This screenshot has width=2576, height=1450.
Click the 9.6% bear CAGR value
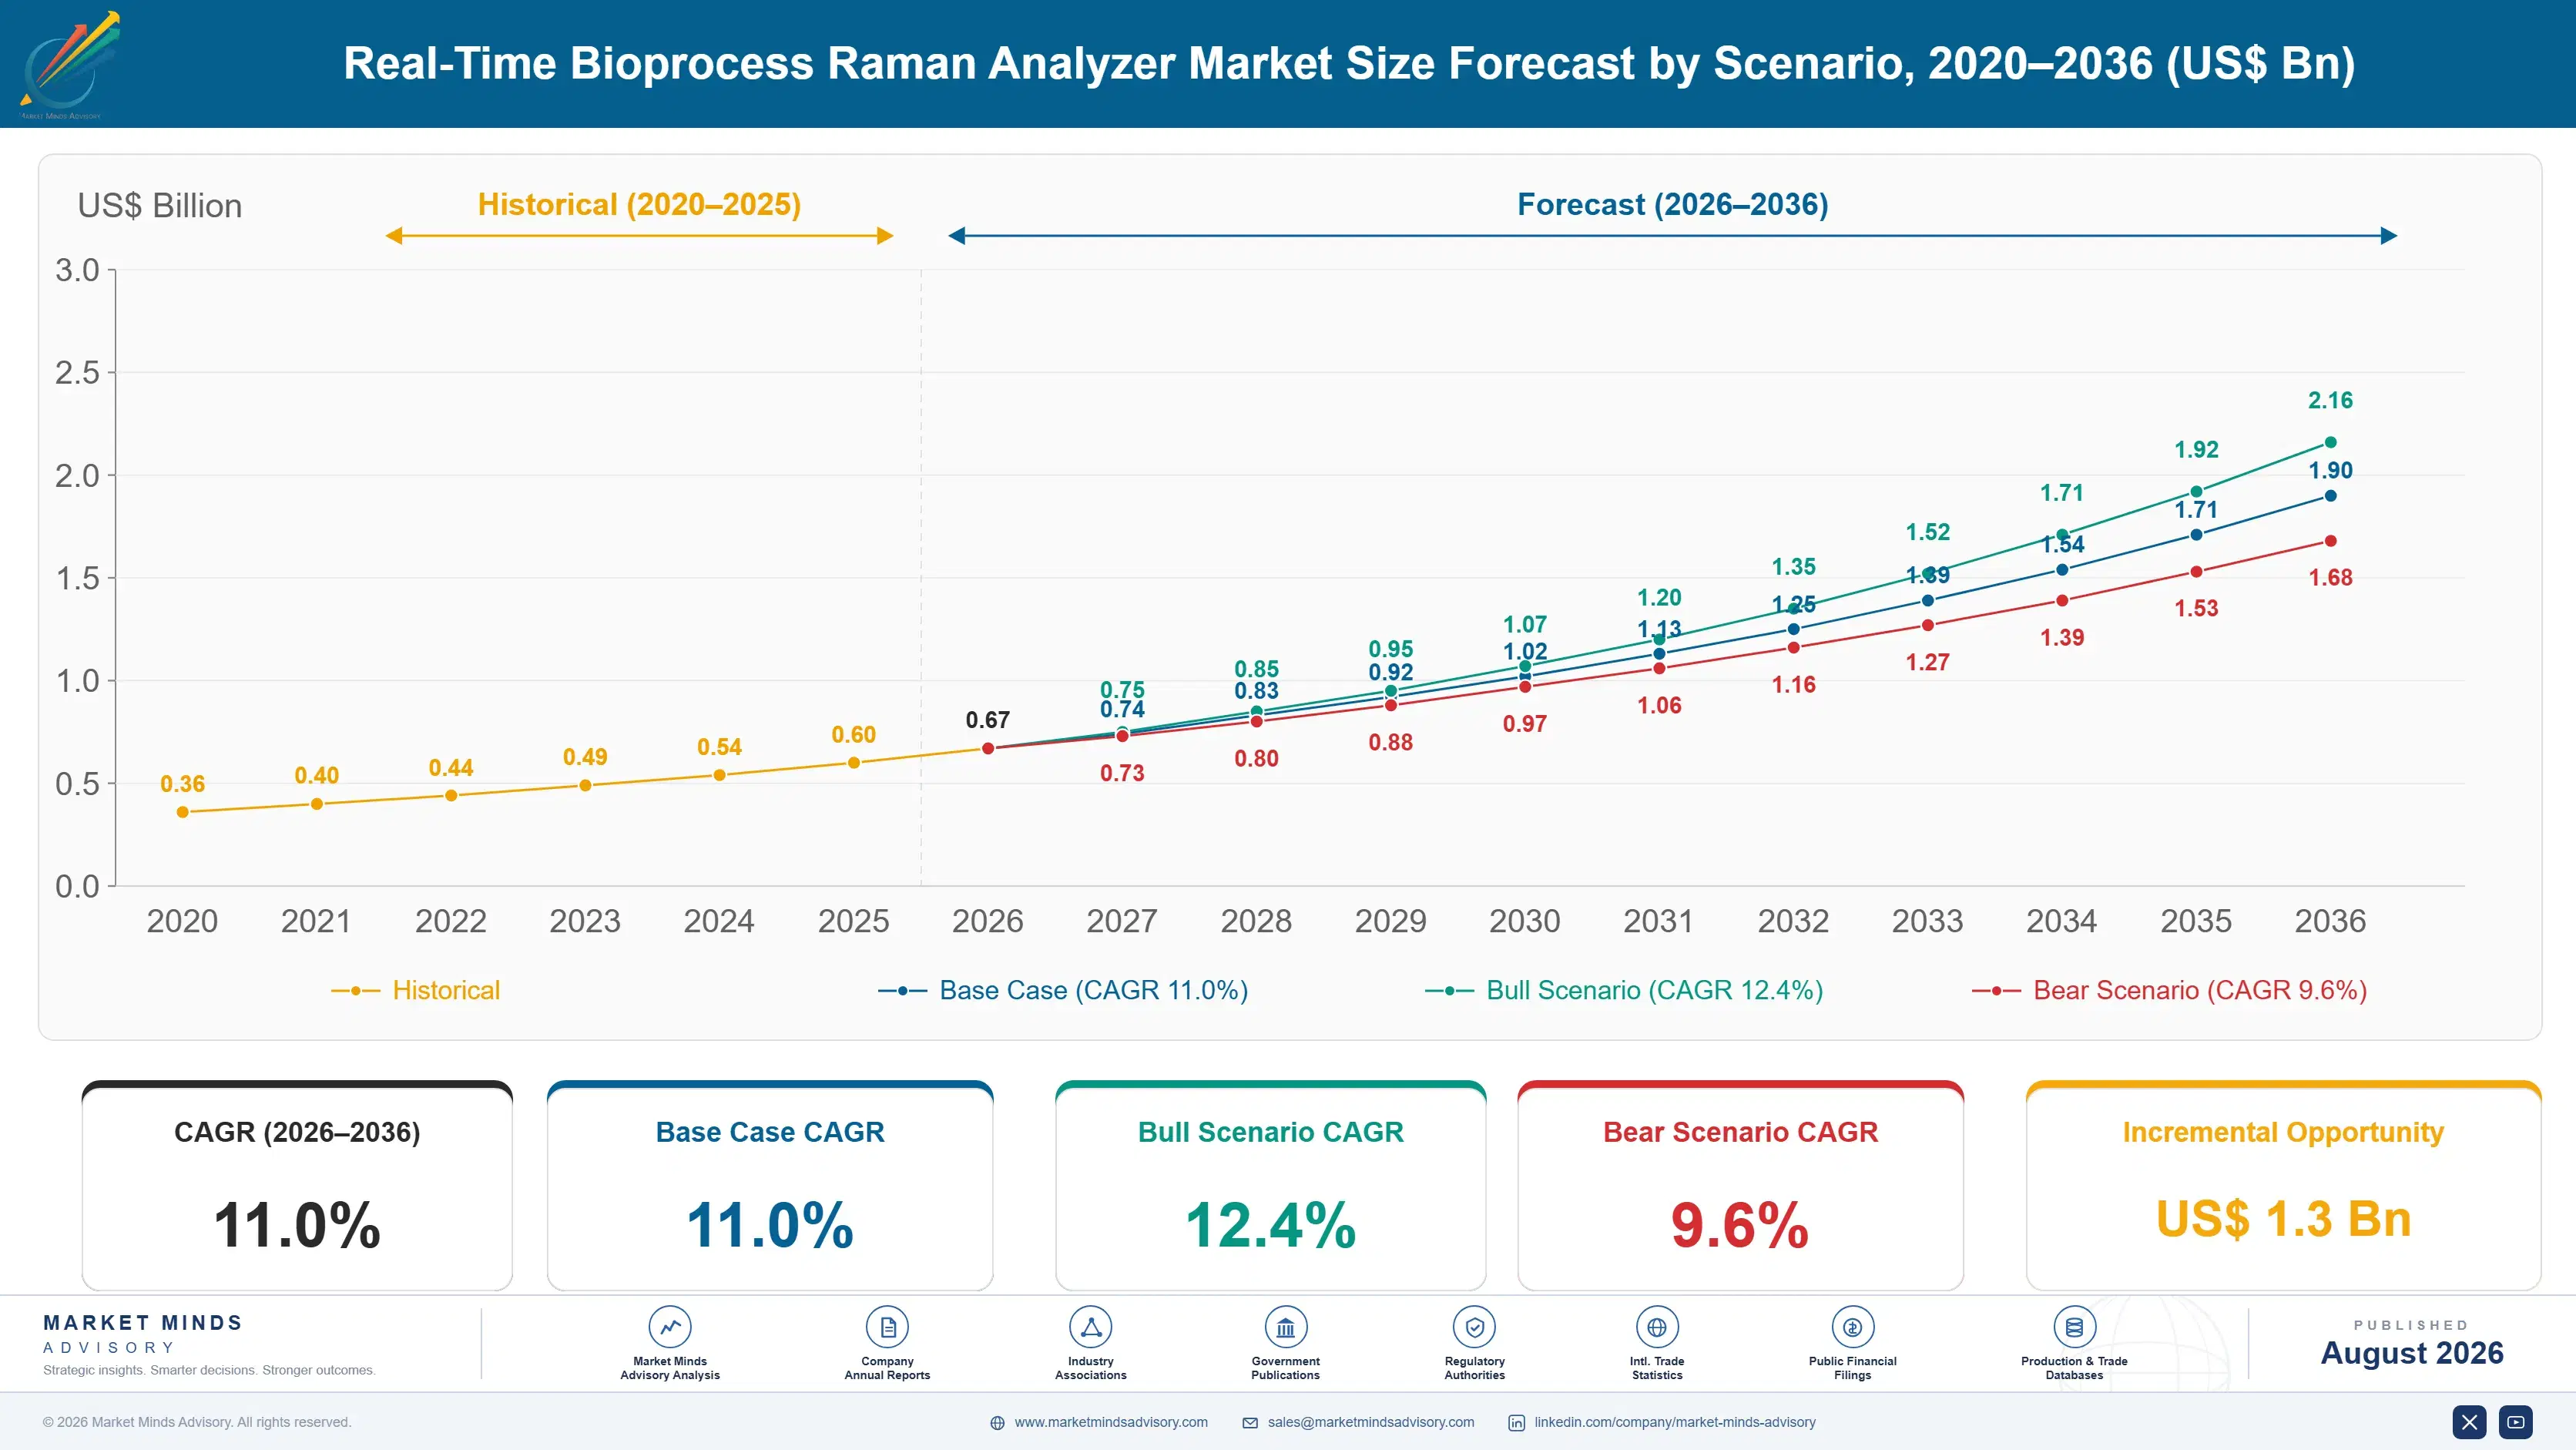tap(1740, 1225)
